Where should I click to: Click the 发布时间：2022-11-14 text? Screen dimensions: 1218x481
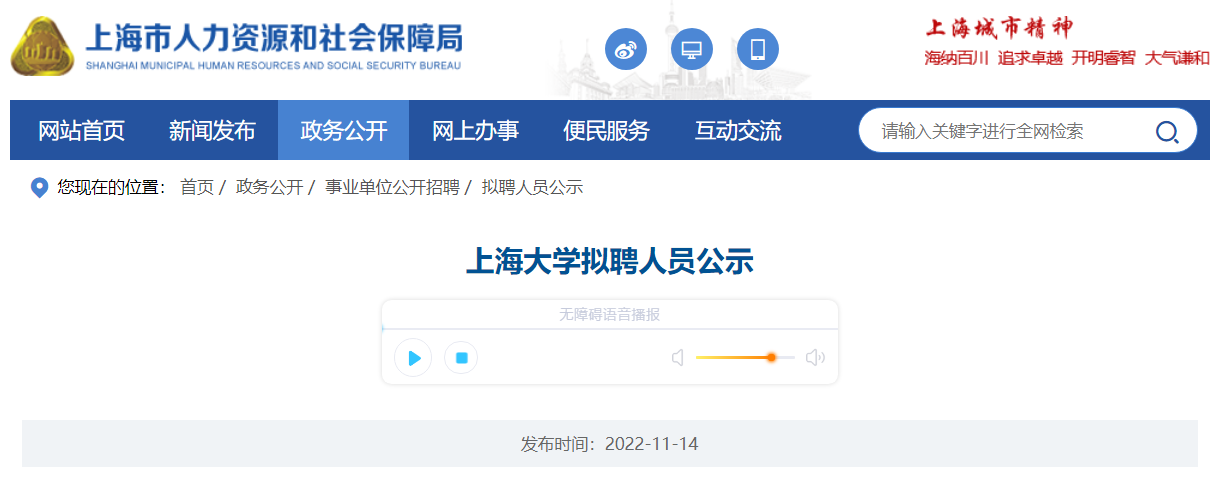(x=609, y=443)
